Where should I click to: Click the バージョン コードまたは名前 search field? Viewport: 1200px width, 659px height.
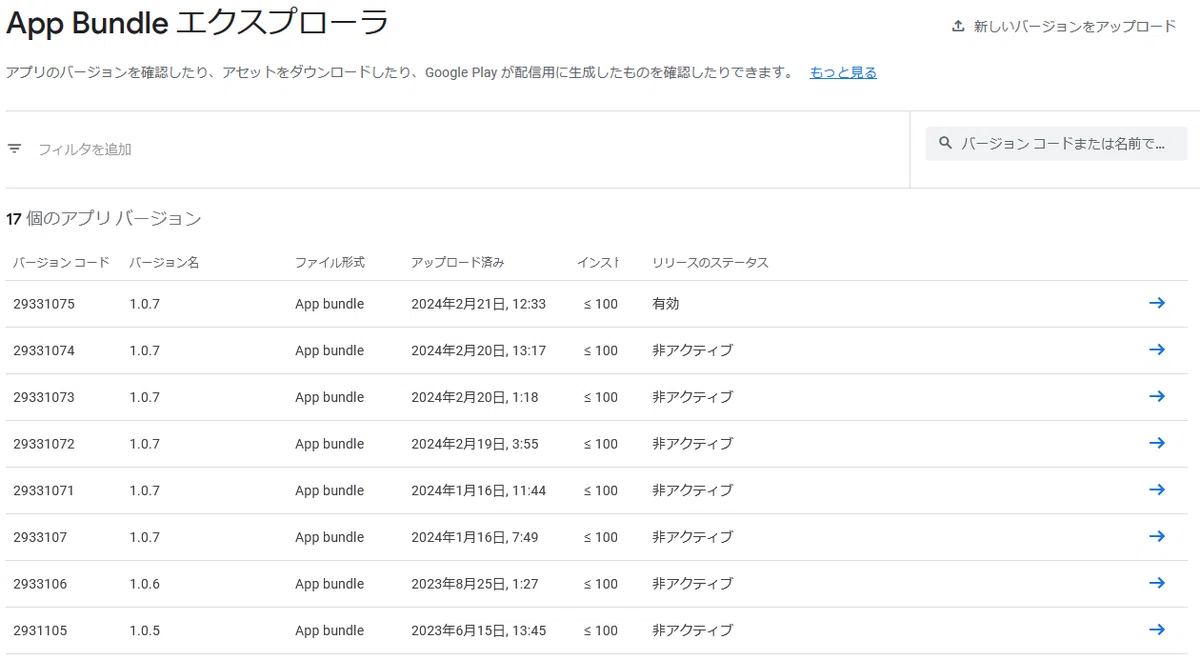pos(1056,143)
